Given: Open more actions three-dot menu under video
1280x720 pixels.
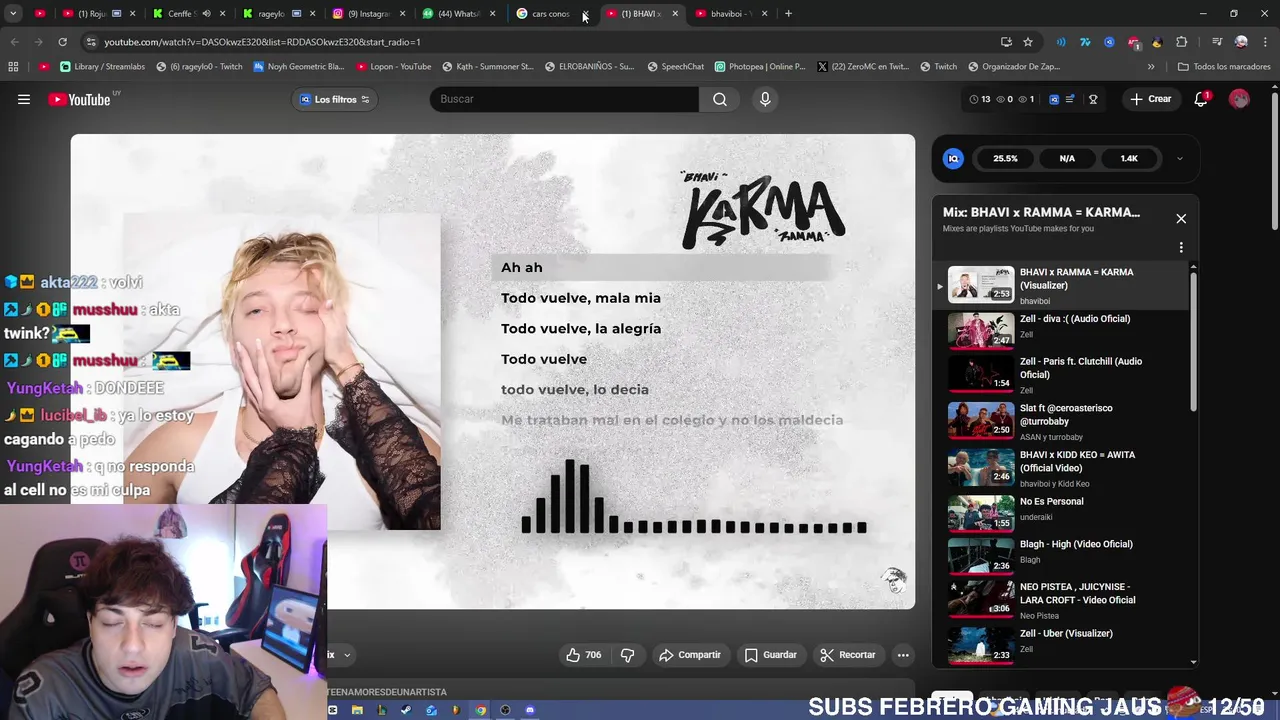Looking at the screenshot, I should pos(903,655).
